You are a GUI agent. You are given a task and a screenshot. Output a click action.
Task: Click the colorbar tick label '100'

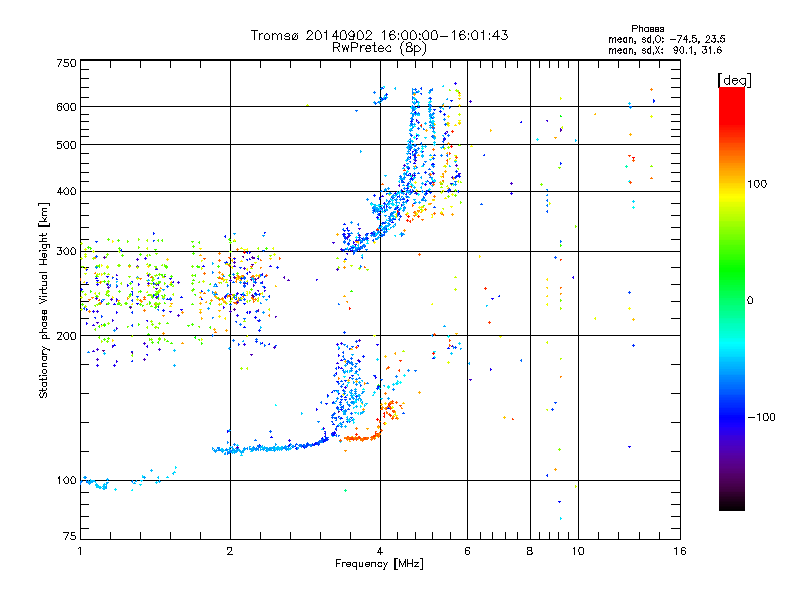(757, 184)
